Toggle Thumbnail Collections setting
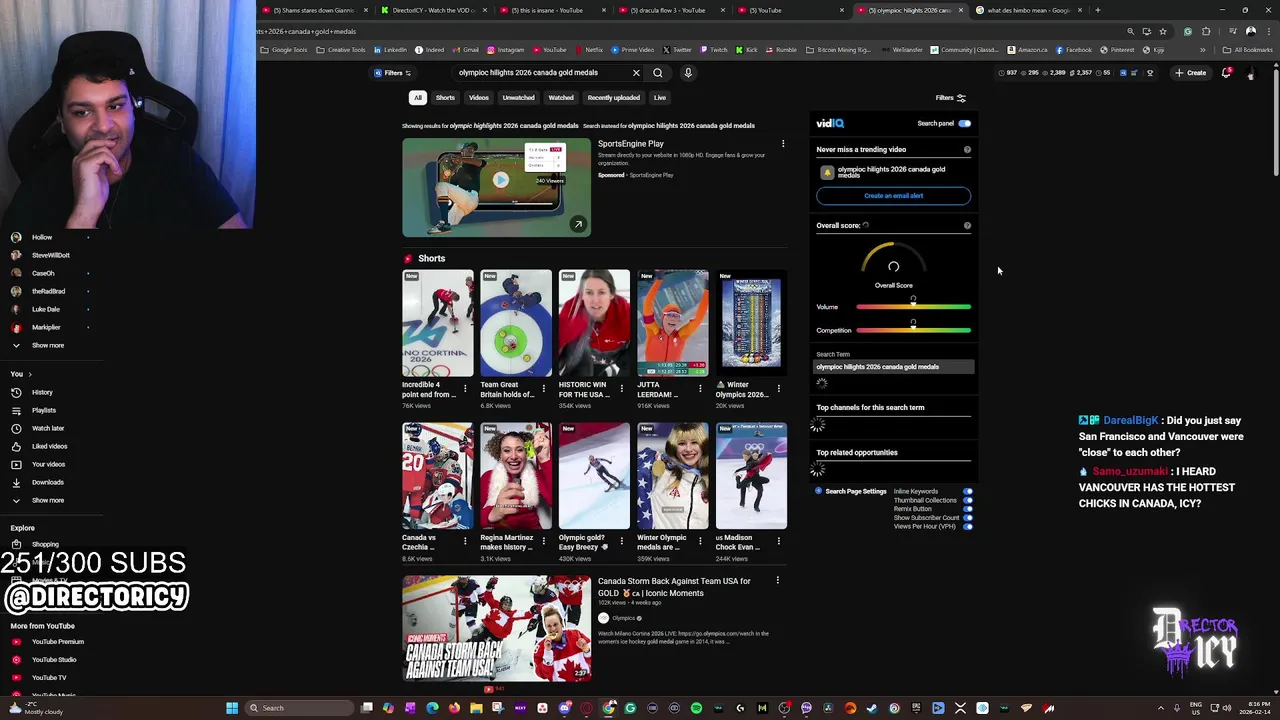Image resolution: width=1280 pixels, height=720 pixels. pos(967,500)
